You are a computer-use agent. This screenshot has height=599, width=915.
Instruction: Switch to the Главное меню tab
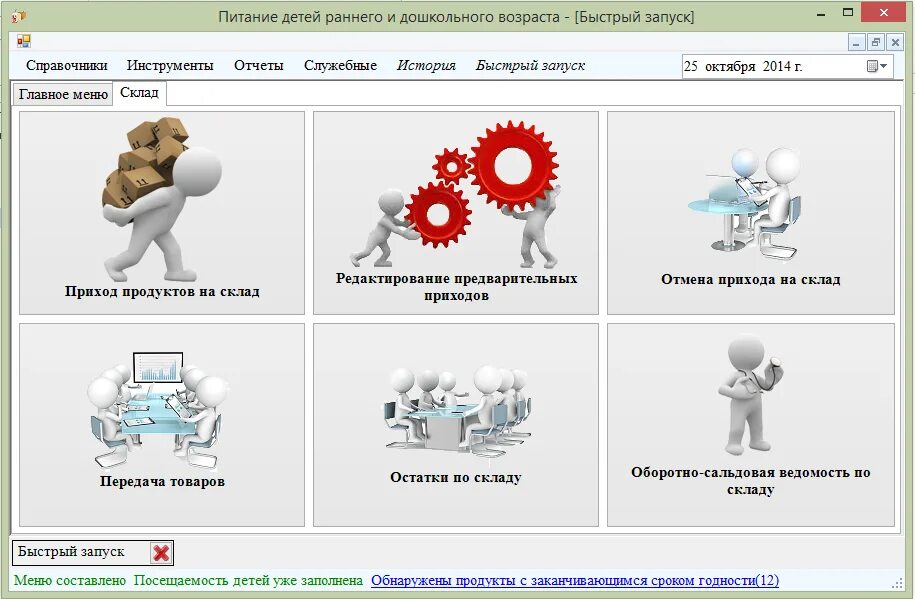pyautogui.click(x=63, y=95)
